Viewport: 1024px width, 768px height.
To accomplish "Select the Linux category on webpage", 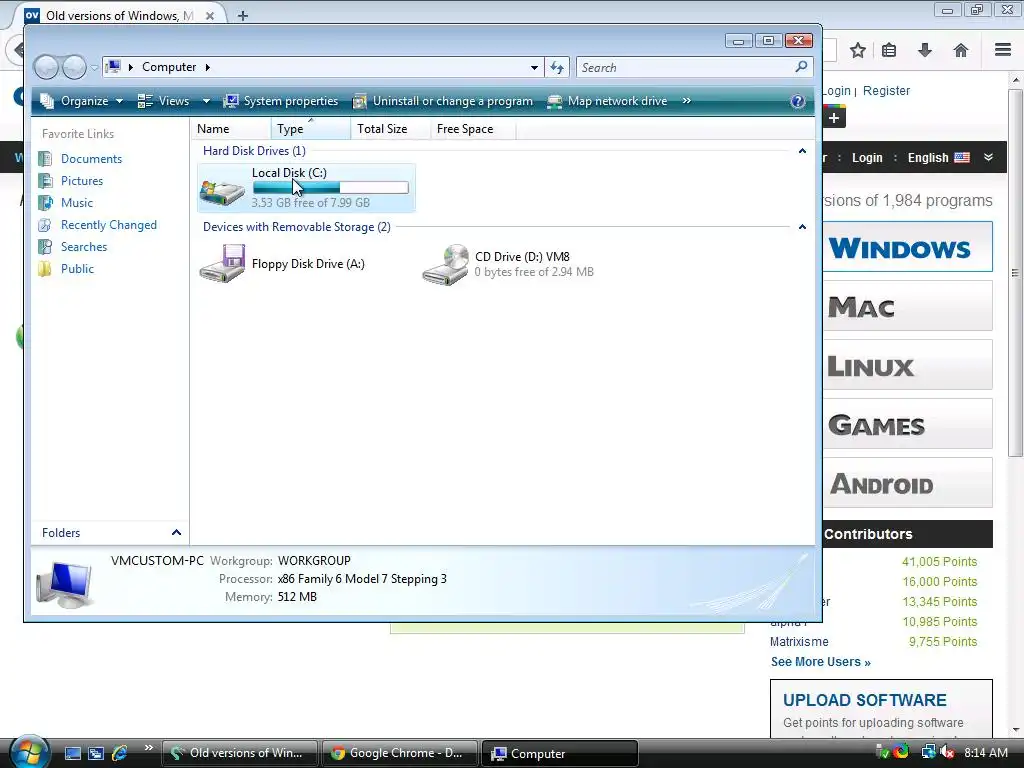I will [x=908, y=365].
